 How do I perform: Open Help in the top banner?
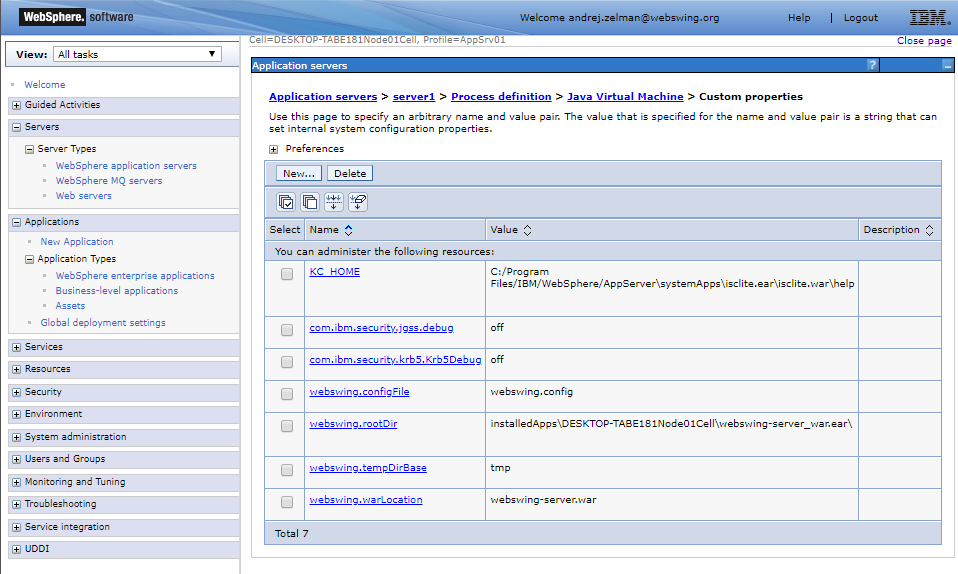pos(799,18)
